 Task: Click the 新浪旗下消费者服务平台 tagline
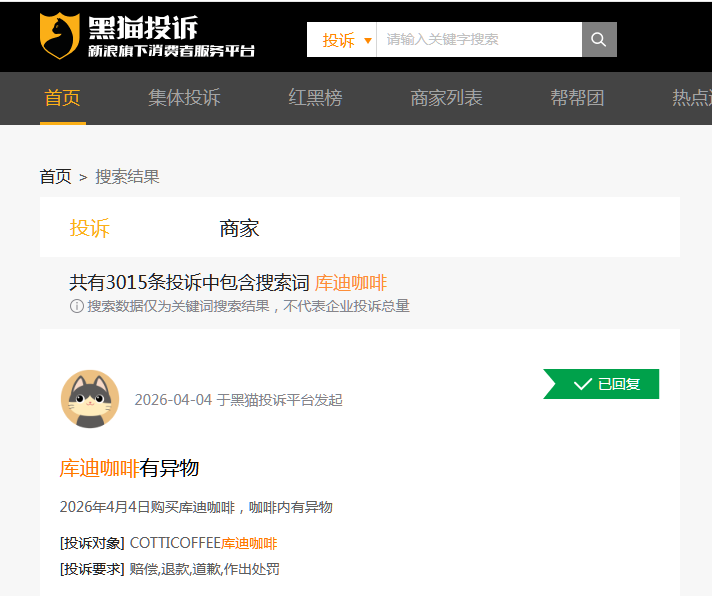point(171,51)
